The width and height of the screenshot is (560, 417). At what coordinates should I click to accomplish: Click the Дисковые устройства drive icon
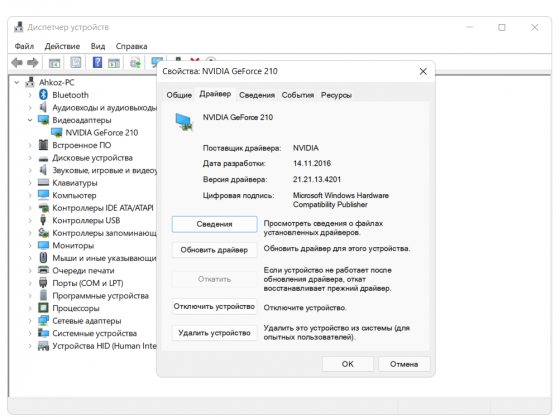pyautogui.click(x=43, y=158)
